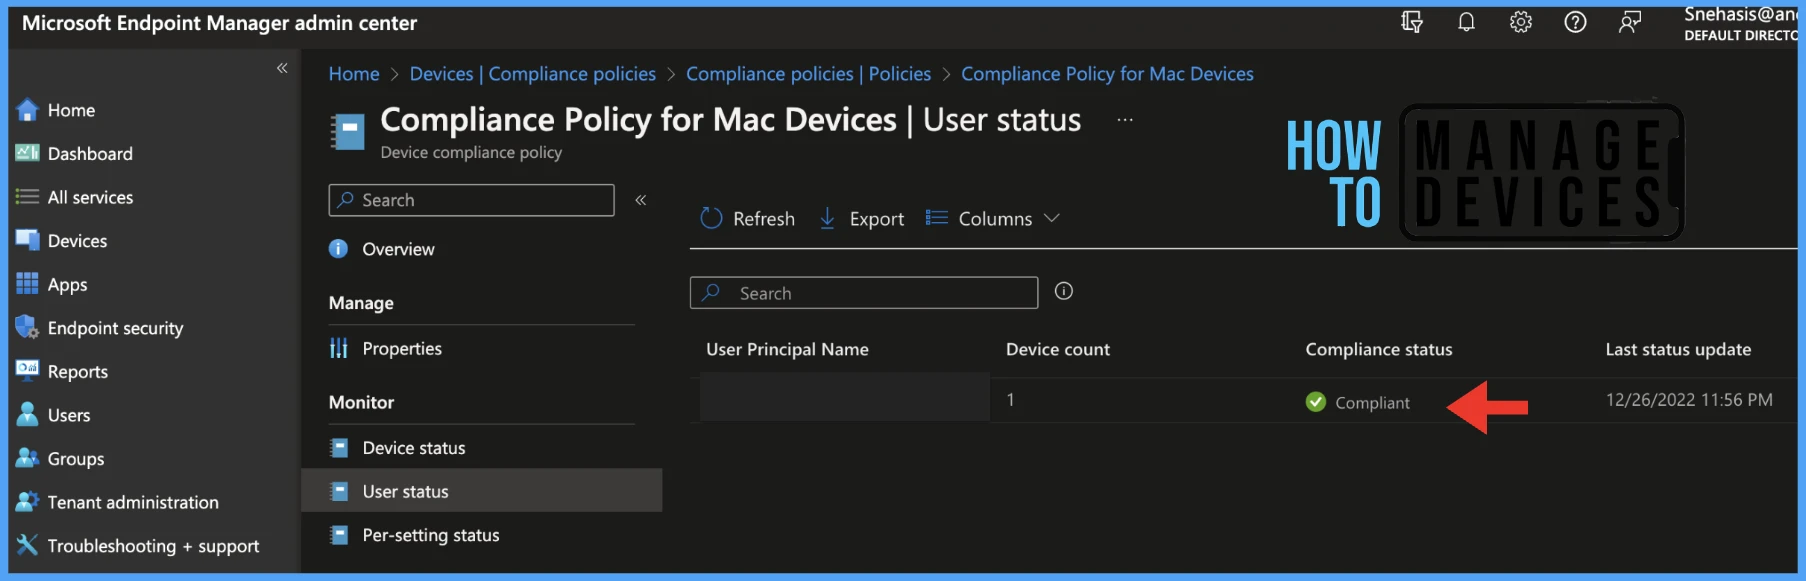Click the Apps grid icon
Viewport: 1806px width, 581px height.
(27, 284)
